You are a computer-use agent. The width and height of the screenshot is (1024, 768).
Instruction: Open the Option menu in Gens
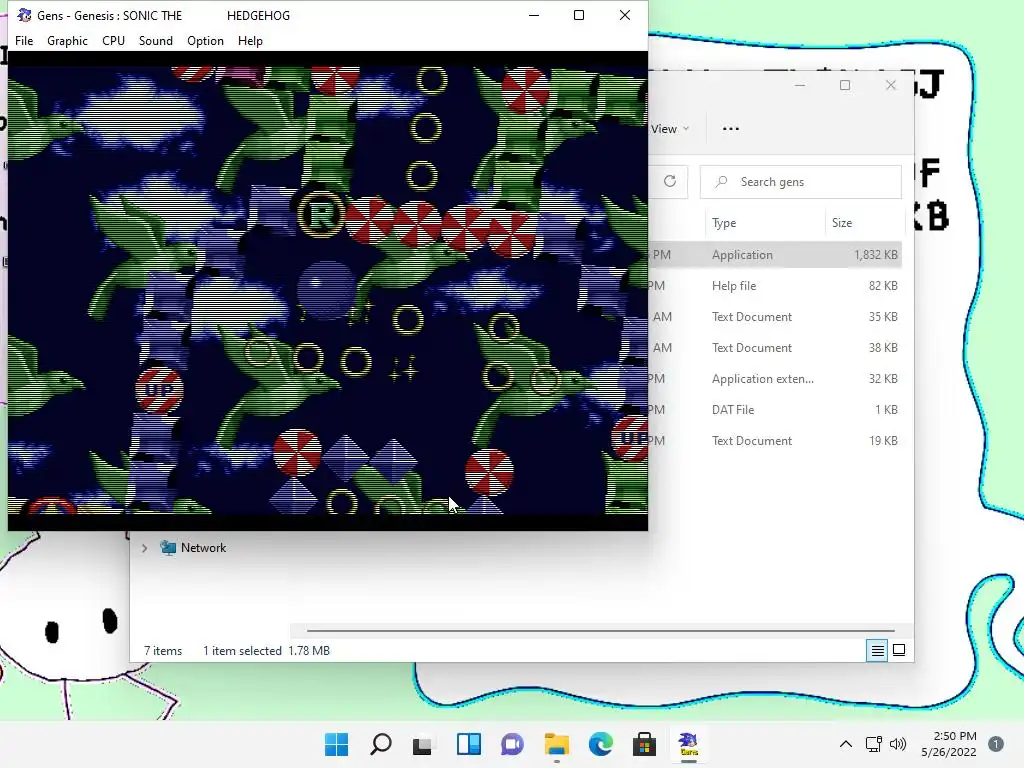pyautogui.click(x=205, y=40)
